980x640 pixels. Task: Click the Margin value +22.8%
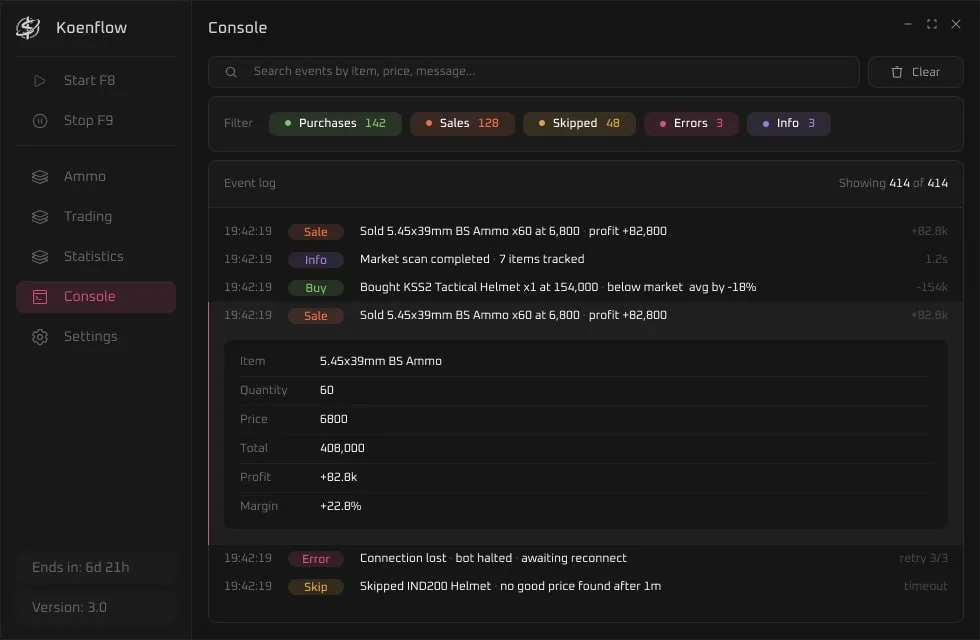click(x=341, y=506)
